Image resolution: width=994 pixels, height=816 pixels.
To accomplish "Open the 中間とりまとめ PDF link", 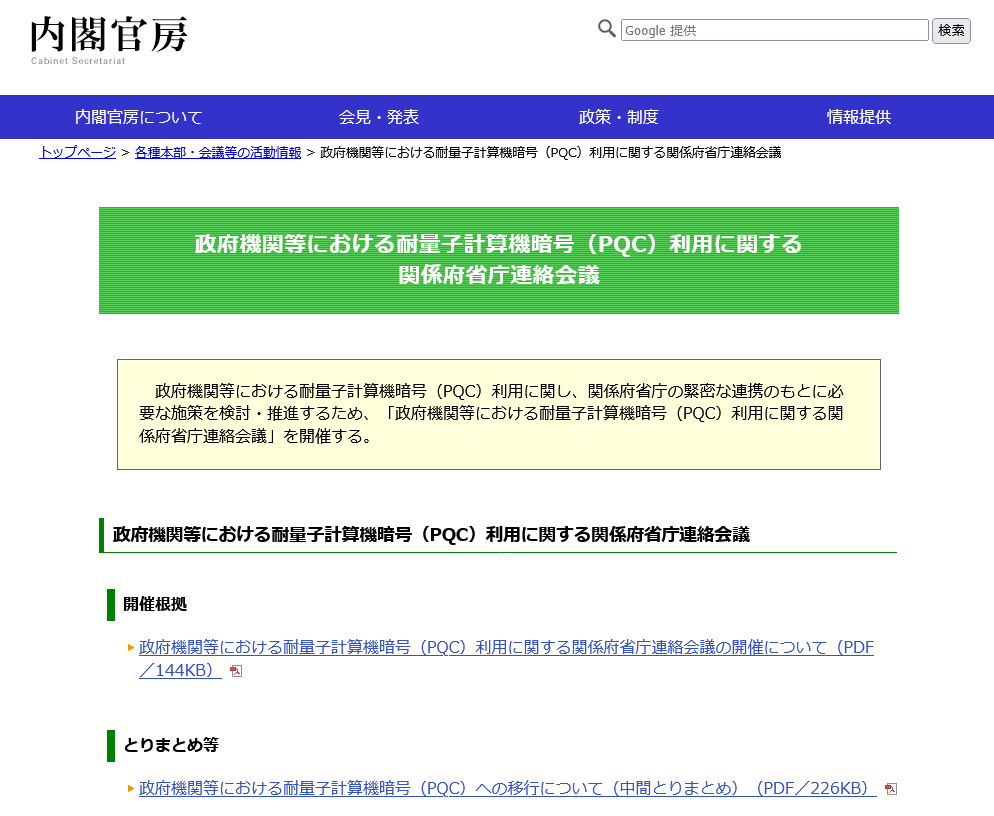I will coord(507,788).
